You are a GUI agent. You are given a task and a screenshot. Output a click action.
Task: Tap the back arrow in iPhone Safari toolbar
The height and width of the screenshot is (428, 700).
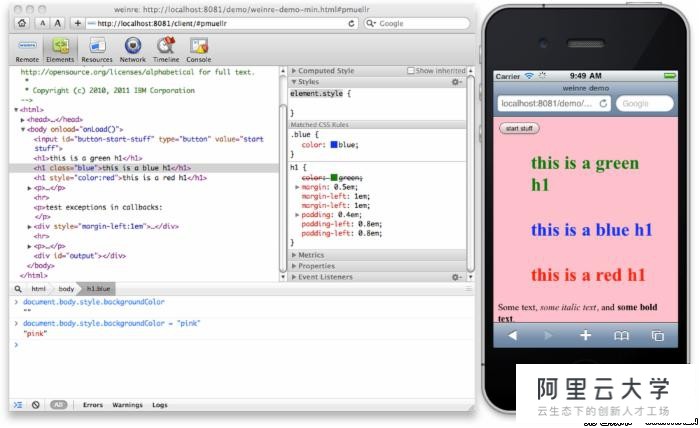pos(513,335)
